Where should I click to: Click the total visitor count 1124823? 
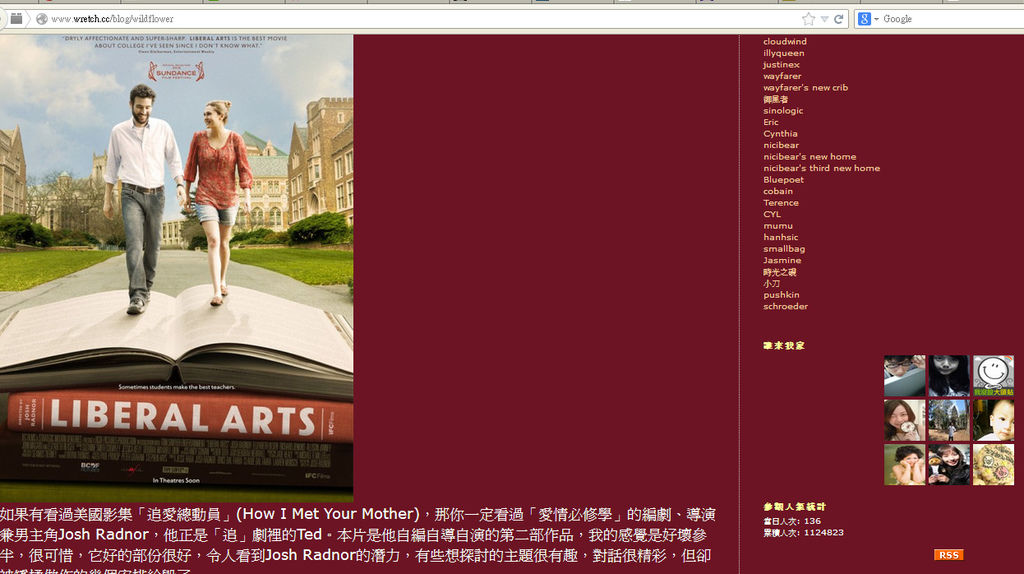[824, 533]
